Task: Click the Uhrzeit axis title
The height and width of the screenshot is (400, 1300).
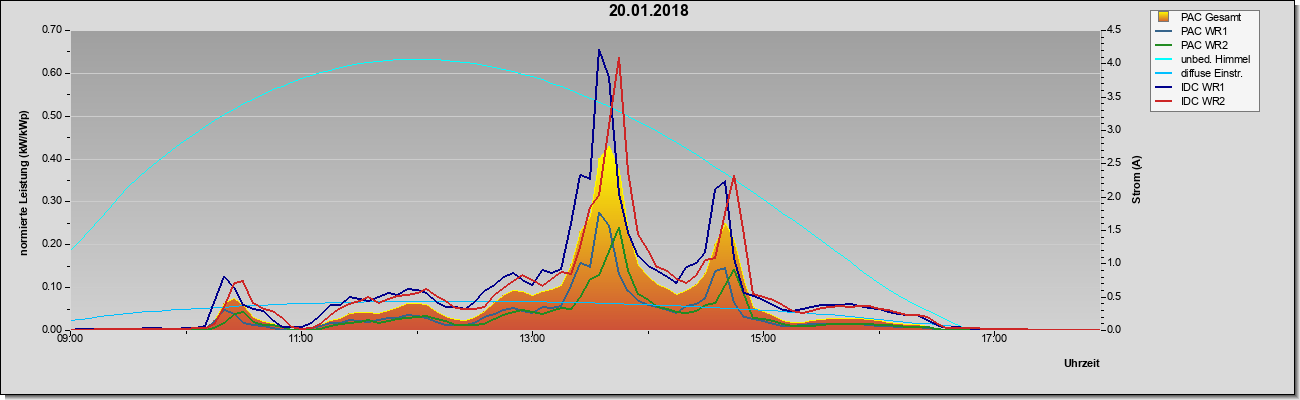Action: click(x=1082, y=364)
